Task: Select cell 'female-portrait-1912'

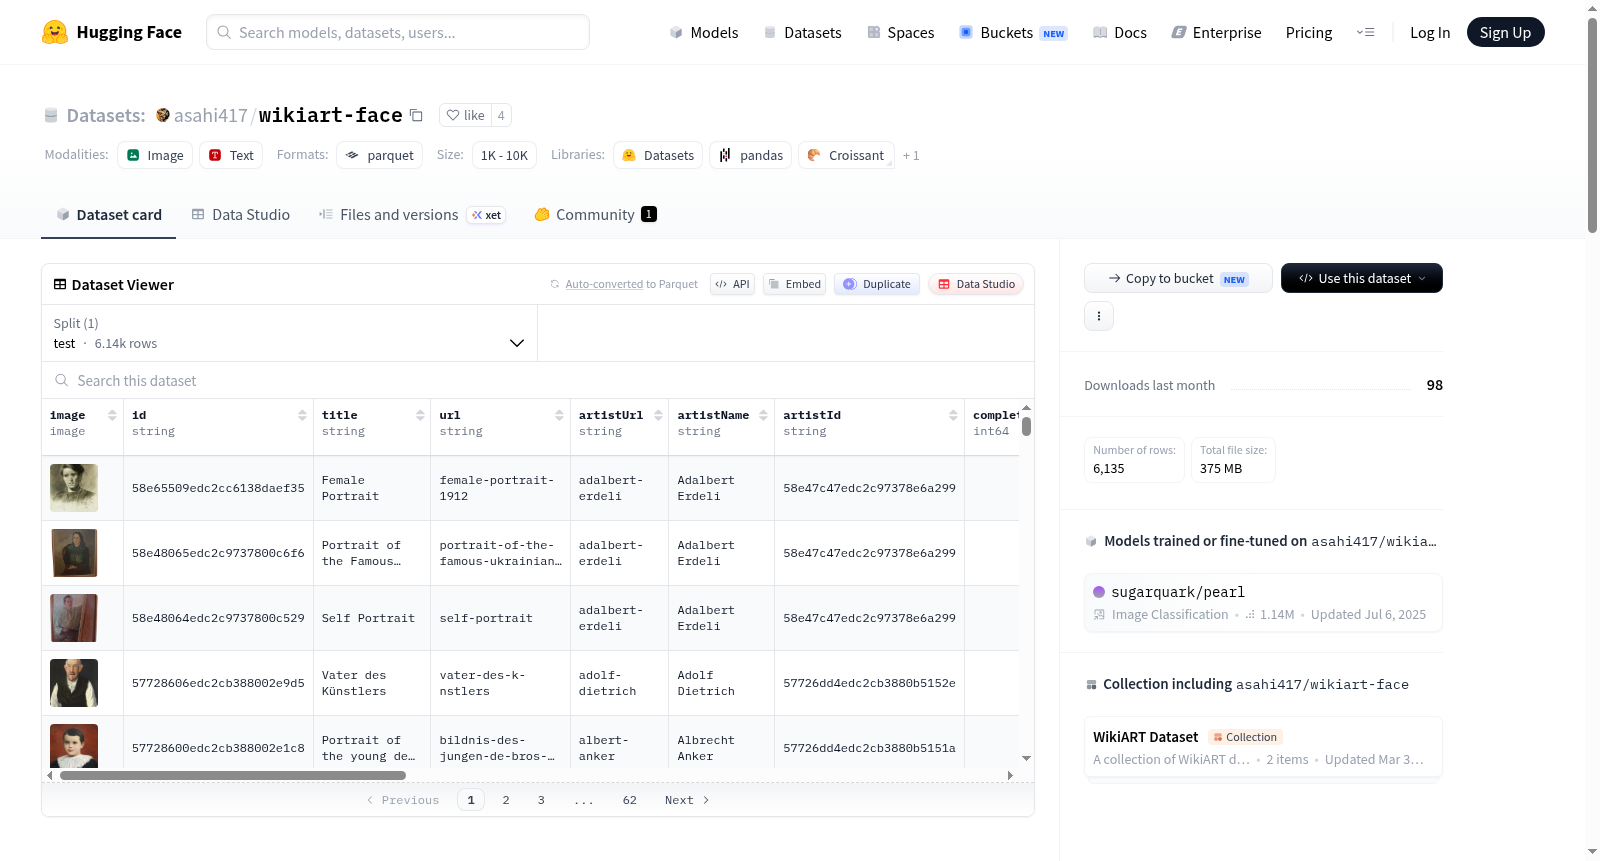Action: (500, 488)
